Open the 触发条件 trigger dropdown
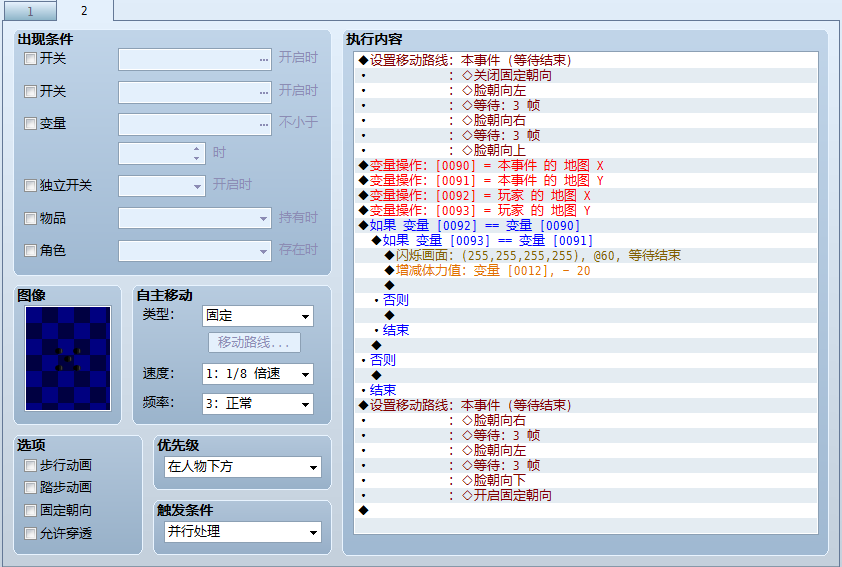The image size is (842, 567). click(x=243, y=532)
